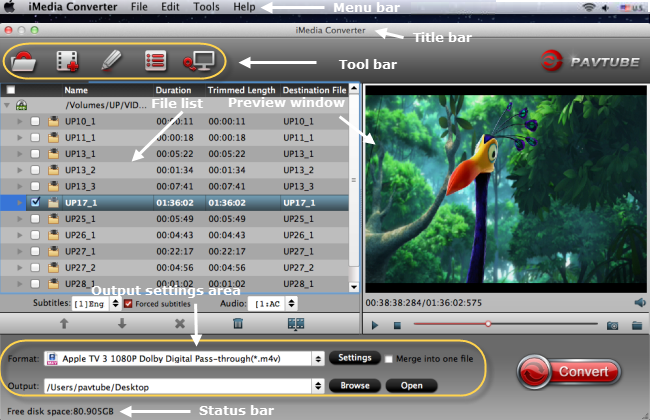Move item up with the up arrow
This screenshot has height=420, width=650.
(x=64, y=323)
